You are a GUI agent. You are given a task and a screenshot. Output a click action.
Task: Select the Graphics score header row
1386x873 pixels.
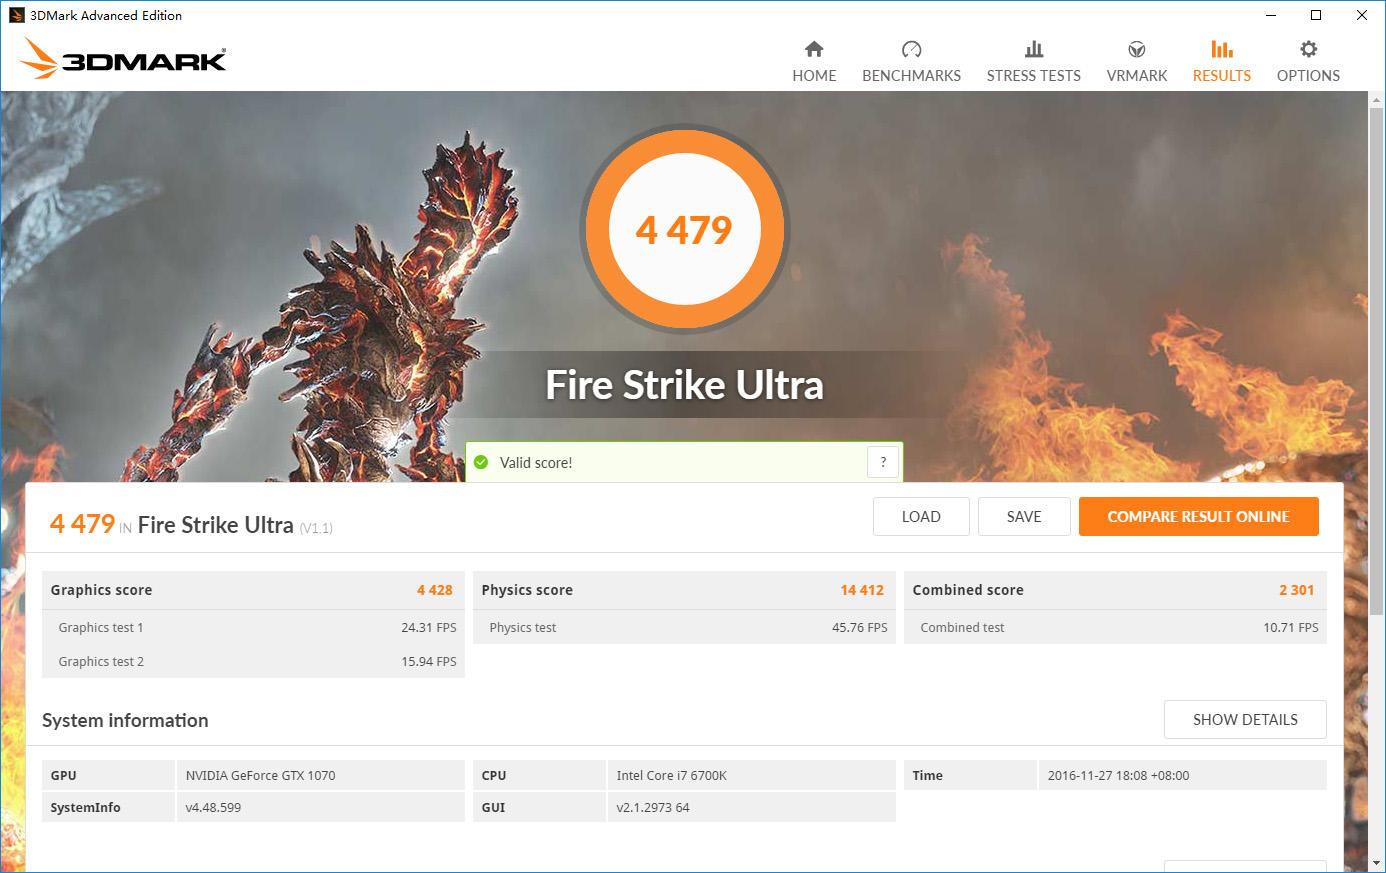click(x=252, y=590)
